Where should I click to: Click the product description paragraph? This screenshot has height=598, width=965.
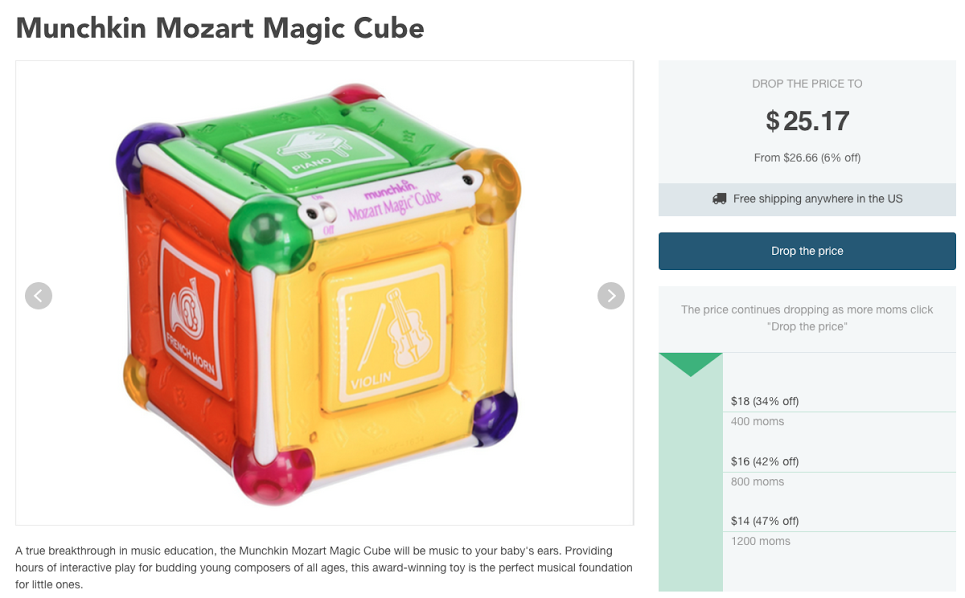click(324, 567)
